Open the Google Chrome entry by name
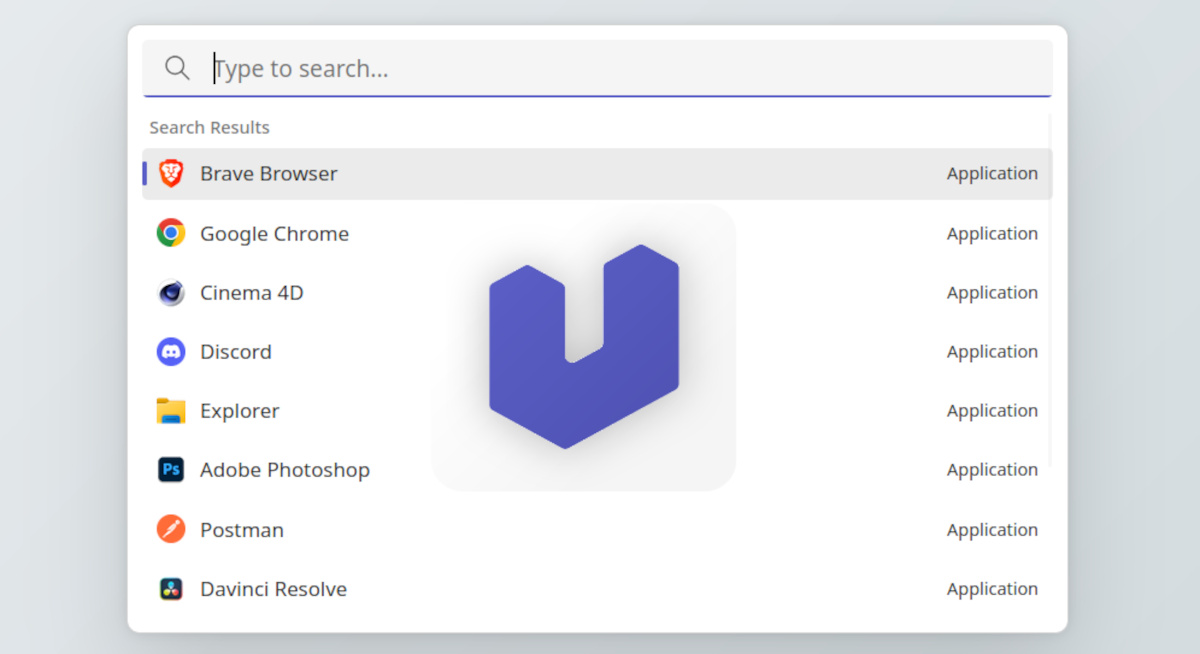The width and height of the screenshot is (1200, 654). [x=274, y=234]
